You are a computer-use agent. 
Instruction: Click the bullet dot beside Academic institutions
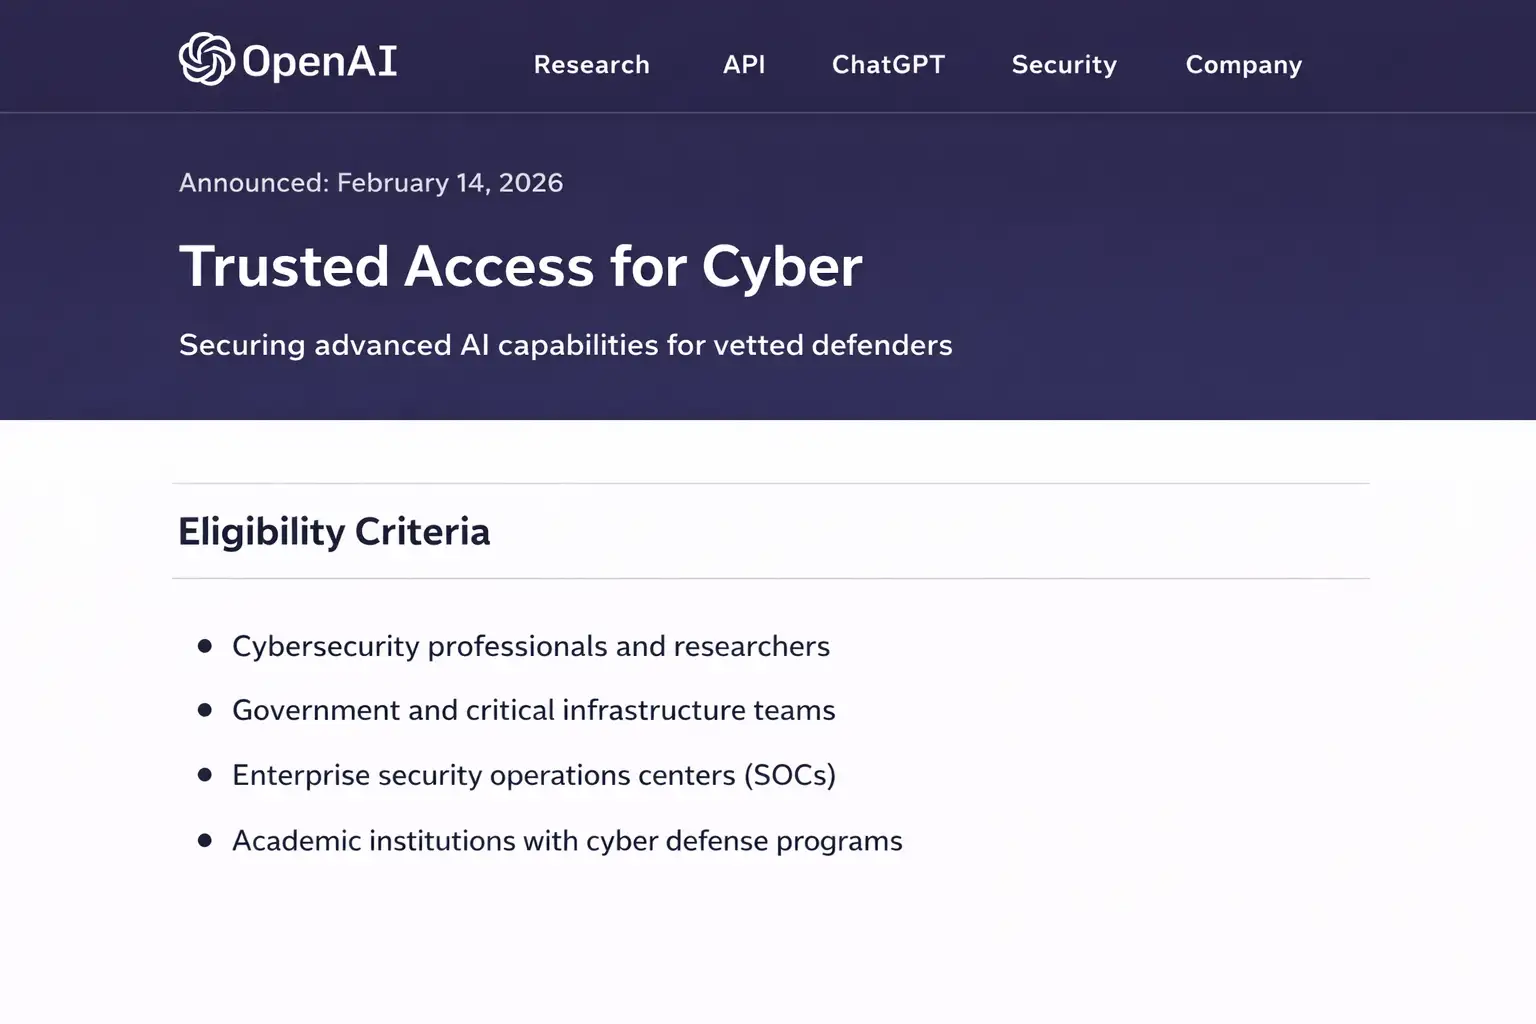click(x=203, y=841)
